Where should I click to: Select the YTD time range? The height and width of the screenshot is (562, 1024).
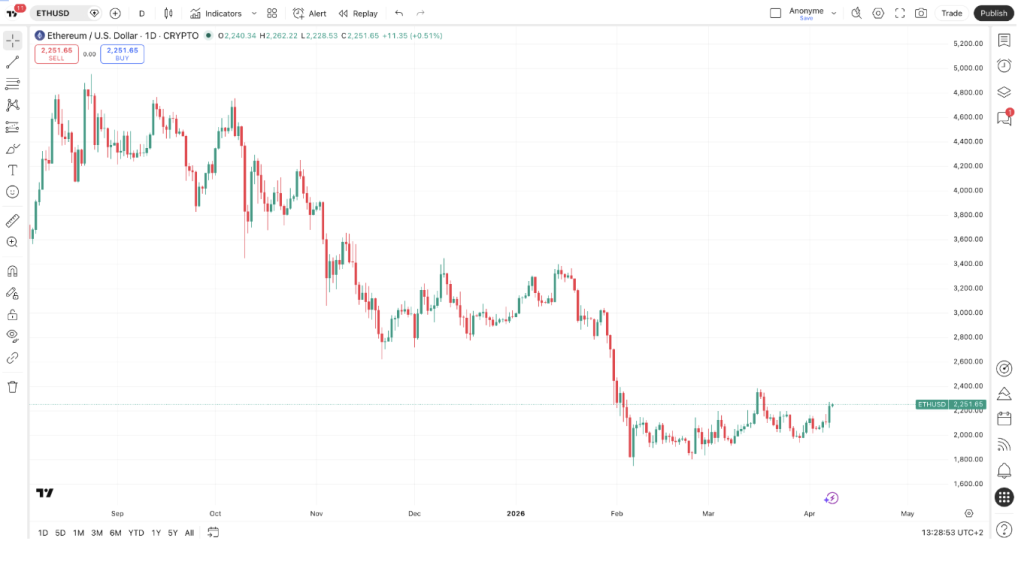click(x=136, y=533)
